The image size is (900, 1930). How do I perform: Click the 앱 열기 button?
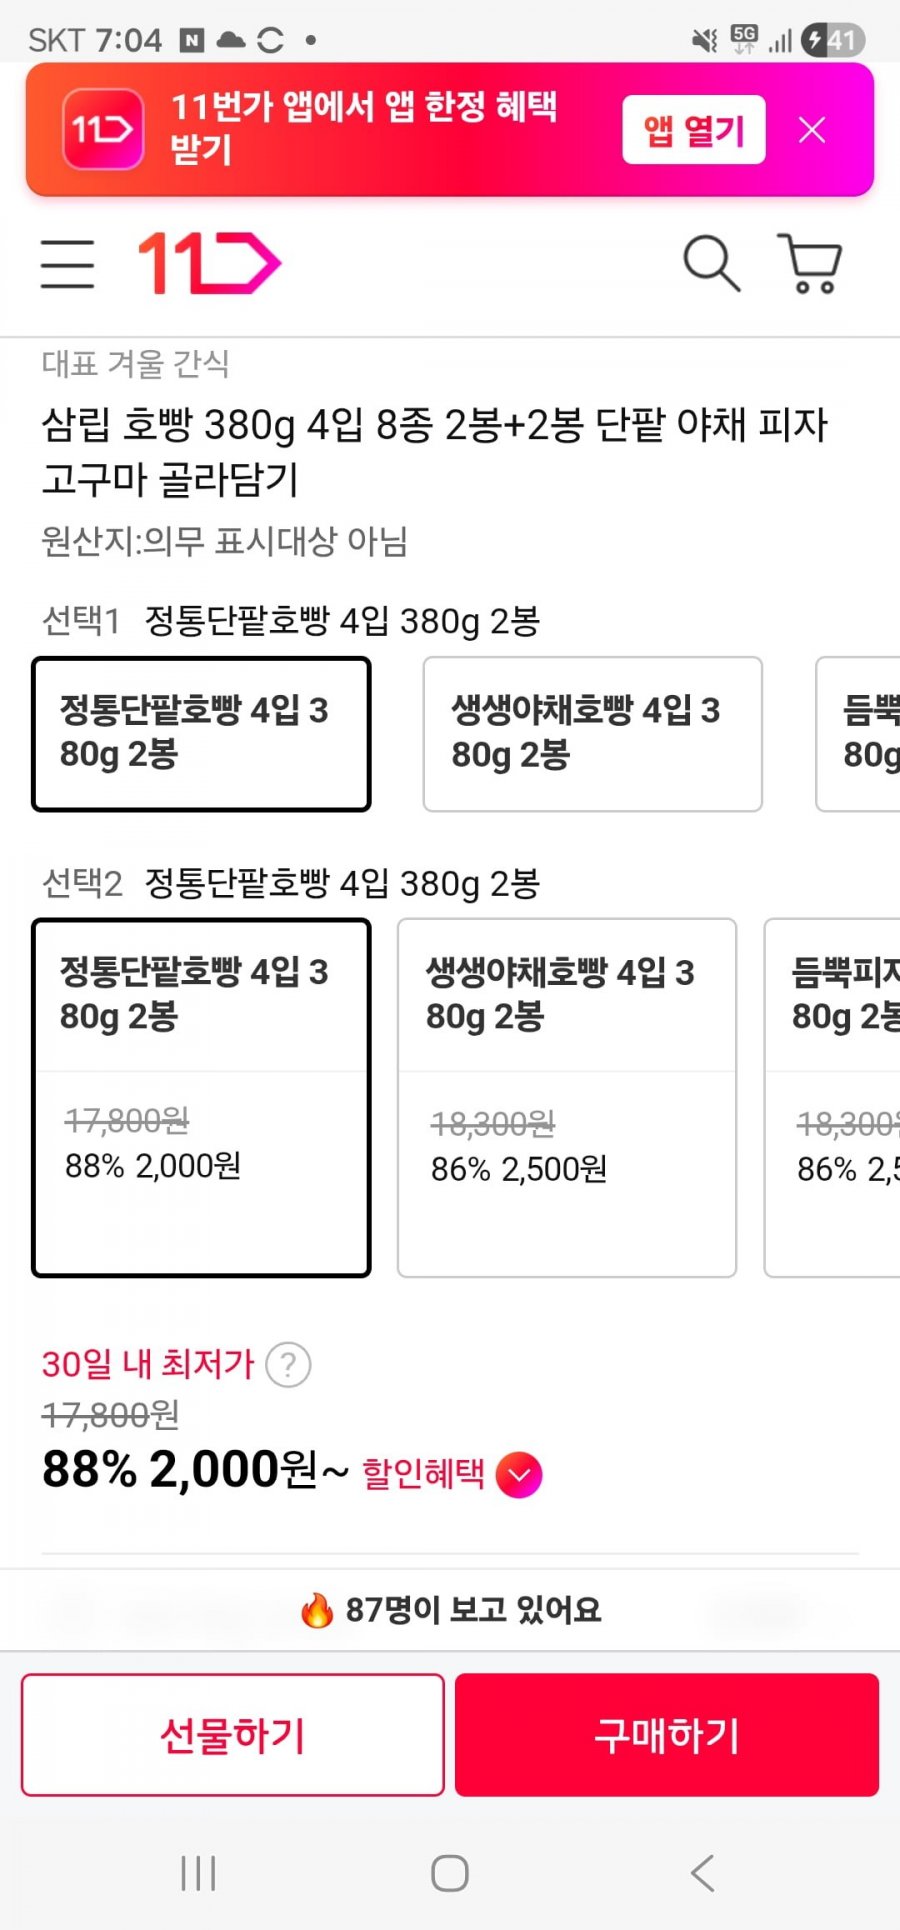tap(693, 130)
